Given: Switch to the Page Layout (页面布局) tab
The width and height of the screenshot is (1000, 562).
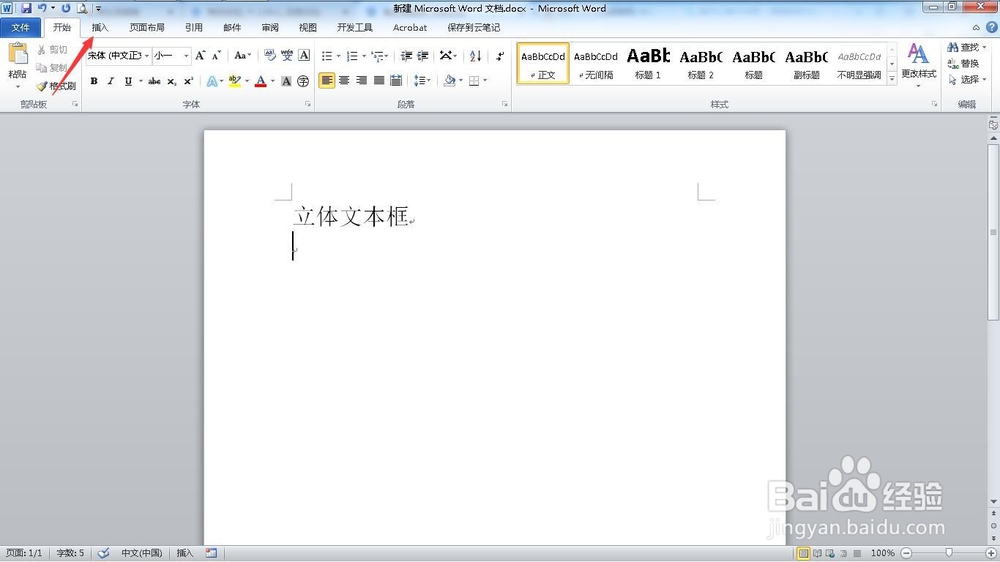Looking at the screenshot, I should (x=147, y=27).
